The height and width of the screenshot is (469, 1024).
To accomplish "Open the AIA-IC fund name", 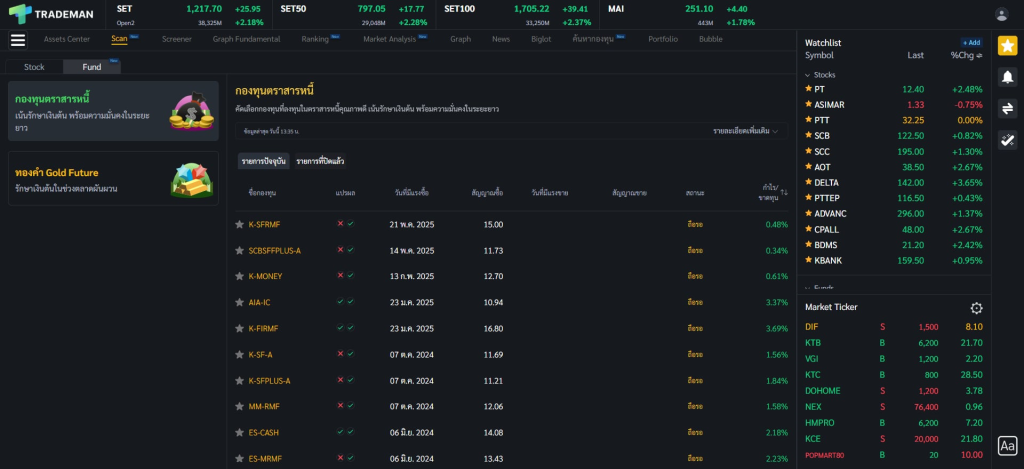I will click(259, 302).
